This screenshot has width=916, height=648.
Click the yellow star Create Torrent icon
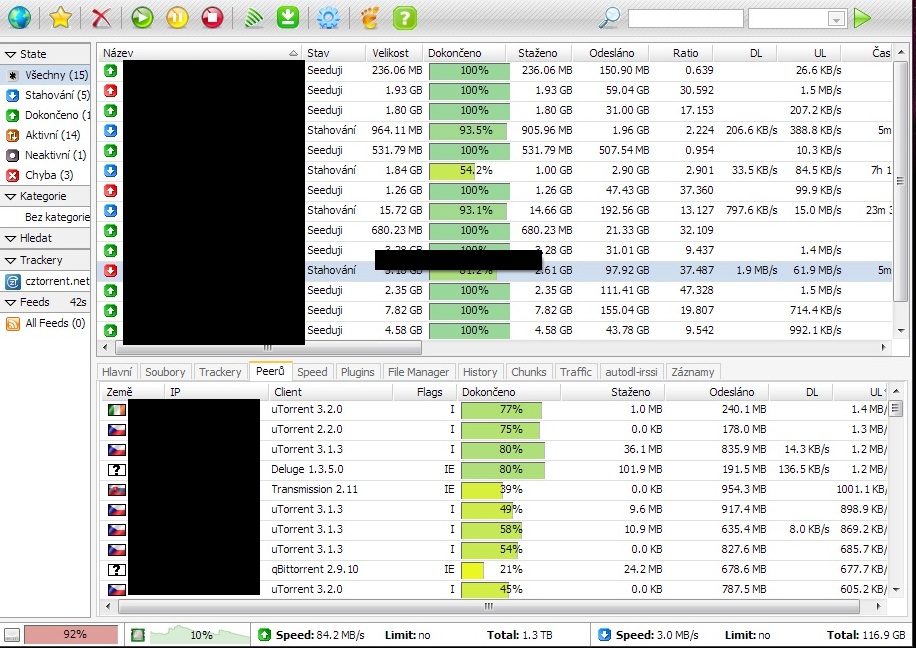60,17
